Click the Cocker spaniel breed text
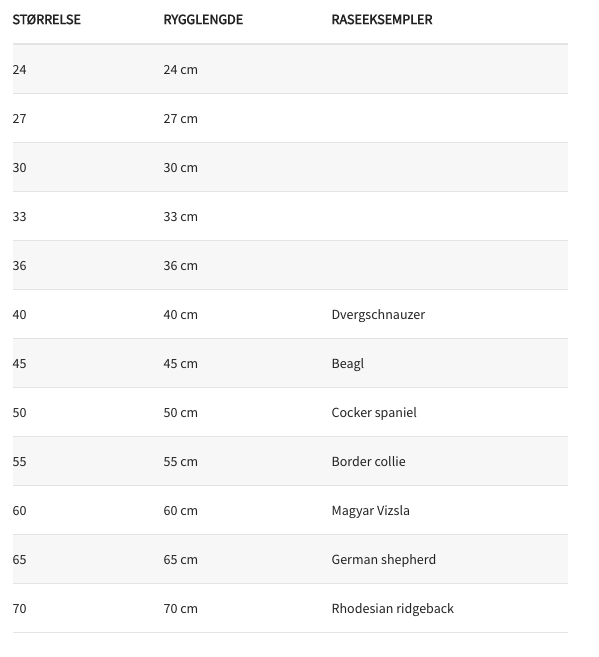Viewport: 599px width, 657px height. coord(374,413)
